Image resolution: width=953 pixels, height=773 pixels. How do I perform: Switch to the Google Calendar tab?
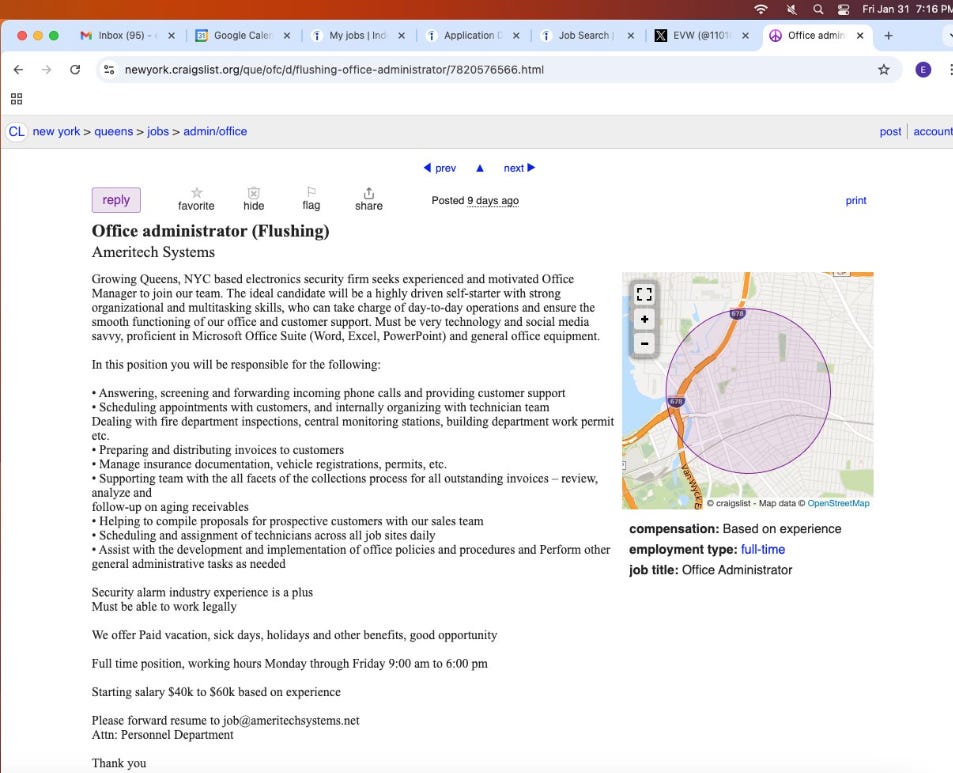click(x=241, y=36)
